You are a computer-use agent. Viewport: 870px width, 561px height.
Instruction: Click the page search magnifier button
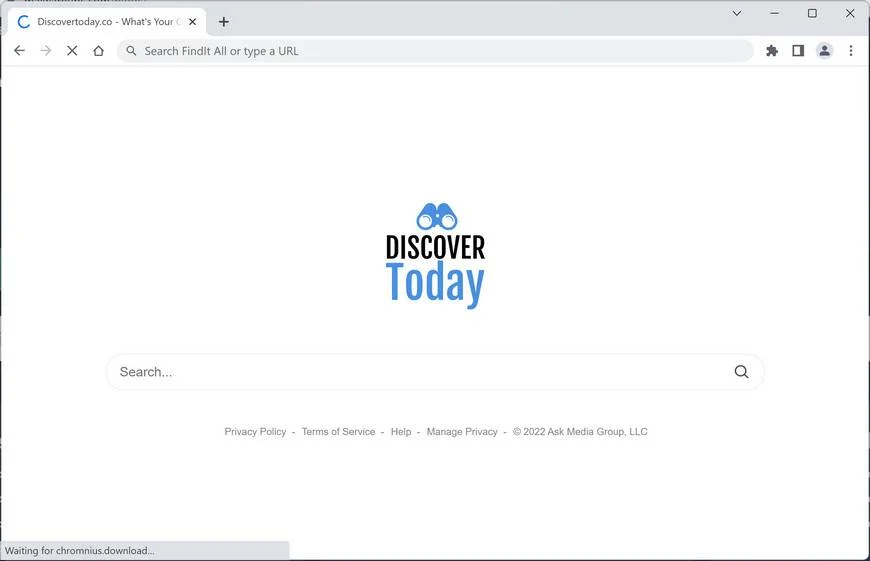741,372
